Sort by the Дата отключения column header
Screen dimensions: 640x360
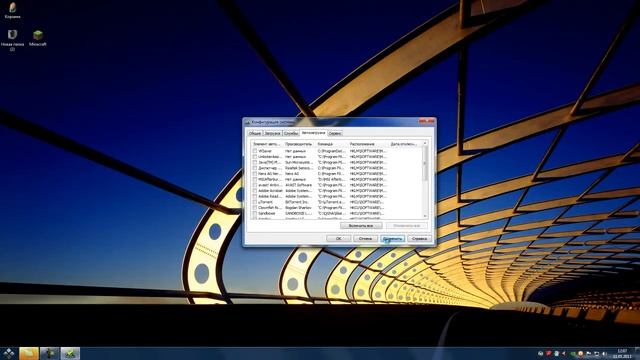[x=405, y=144]
